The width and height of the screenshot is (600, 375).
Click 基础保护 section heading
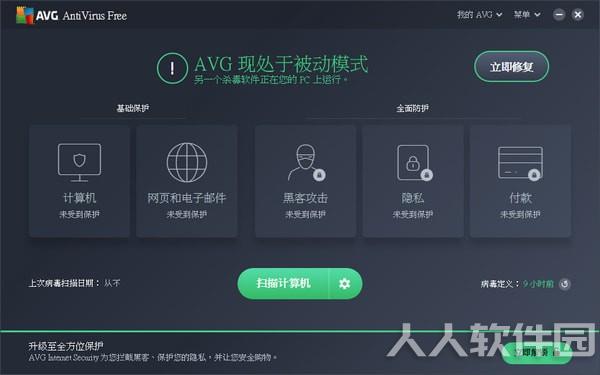click(132, 108)
